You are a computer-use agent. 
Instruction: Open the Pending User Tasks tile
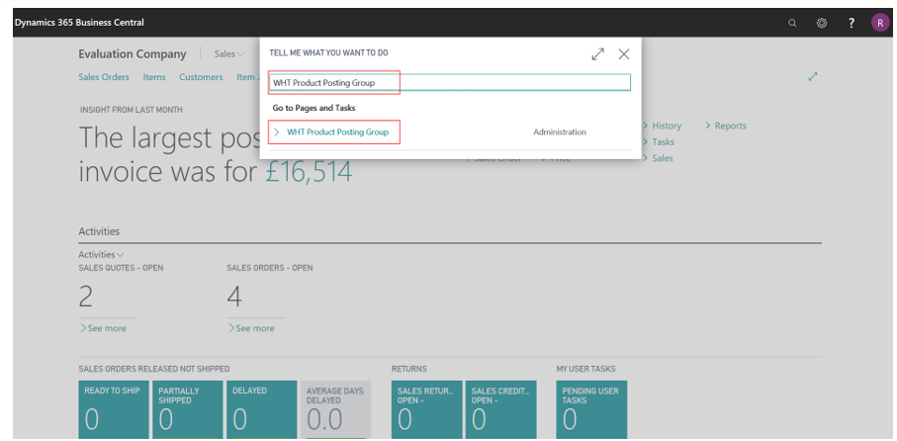(592, 410)
